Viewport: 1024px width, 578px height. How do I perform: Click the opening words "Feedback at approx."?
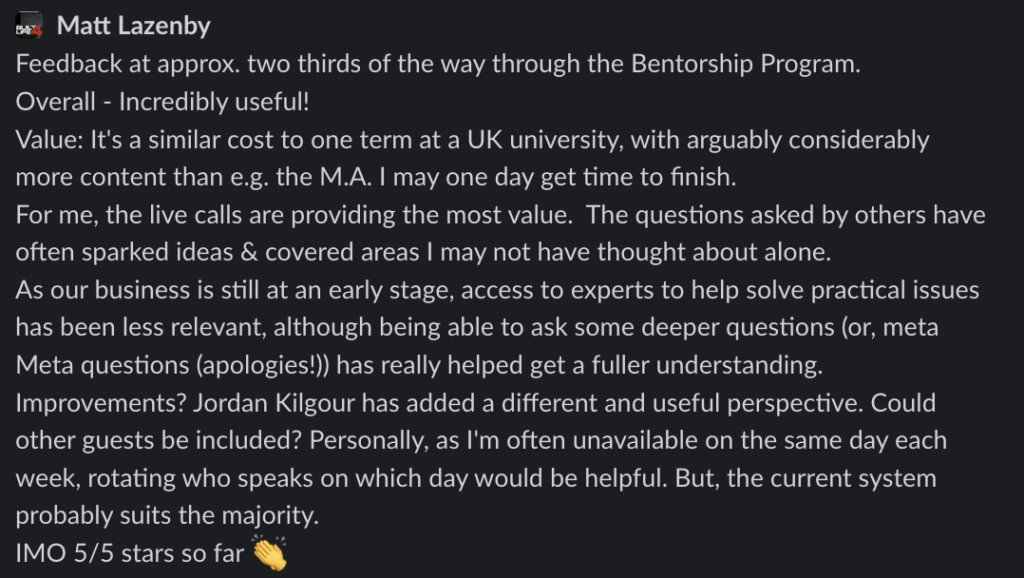click(x=128, y=65)
